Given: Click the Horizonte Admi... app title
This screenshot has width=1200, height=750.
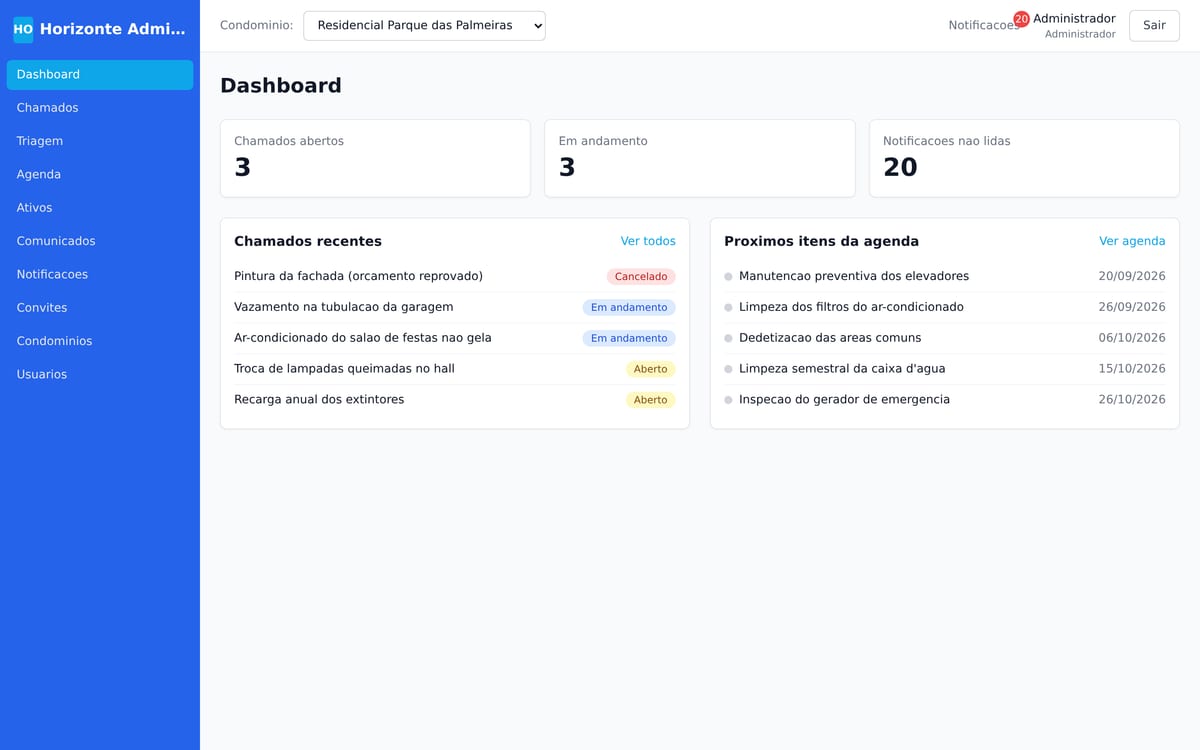Looking at the screenshot, I should [x=113, y=29].
